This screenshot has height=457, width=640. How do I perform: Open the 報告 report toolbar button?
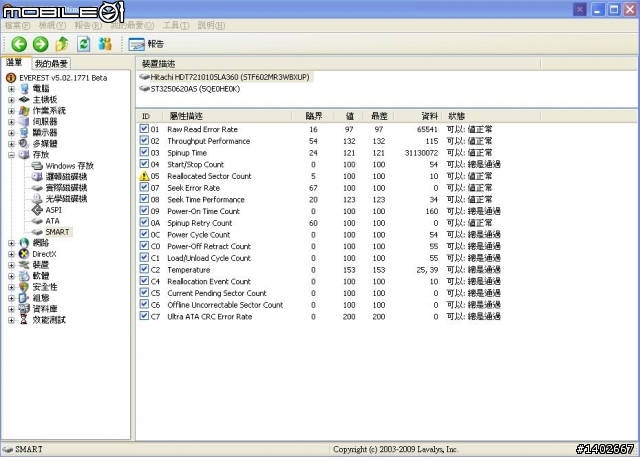click(x=146, y=44)
